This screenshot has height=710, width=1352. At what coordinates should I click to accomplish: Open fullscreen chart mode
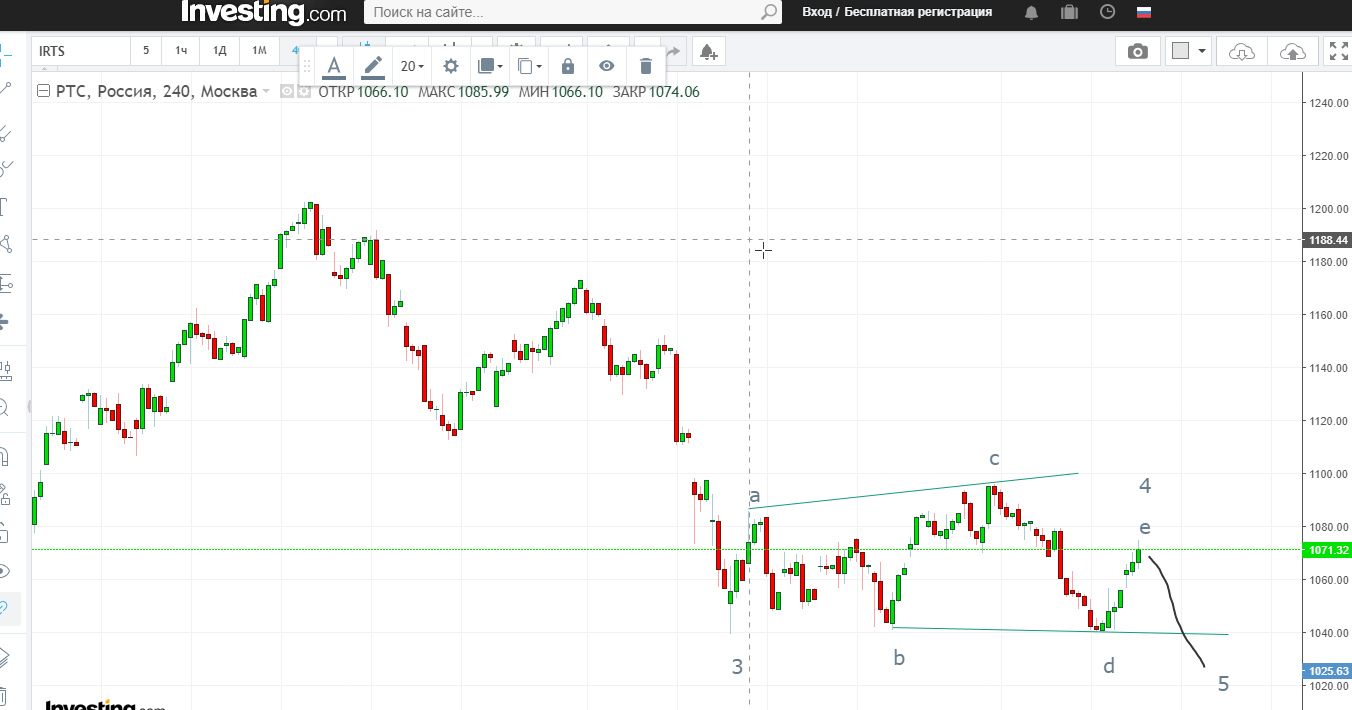1337,51
